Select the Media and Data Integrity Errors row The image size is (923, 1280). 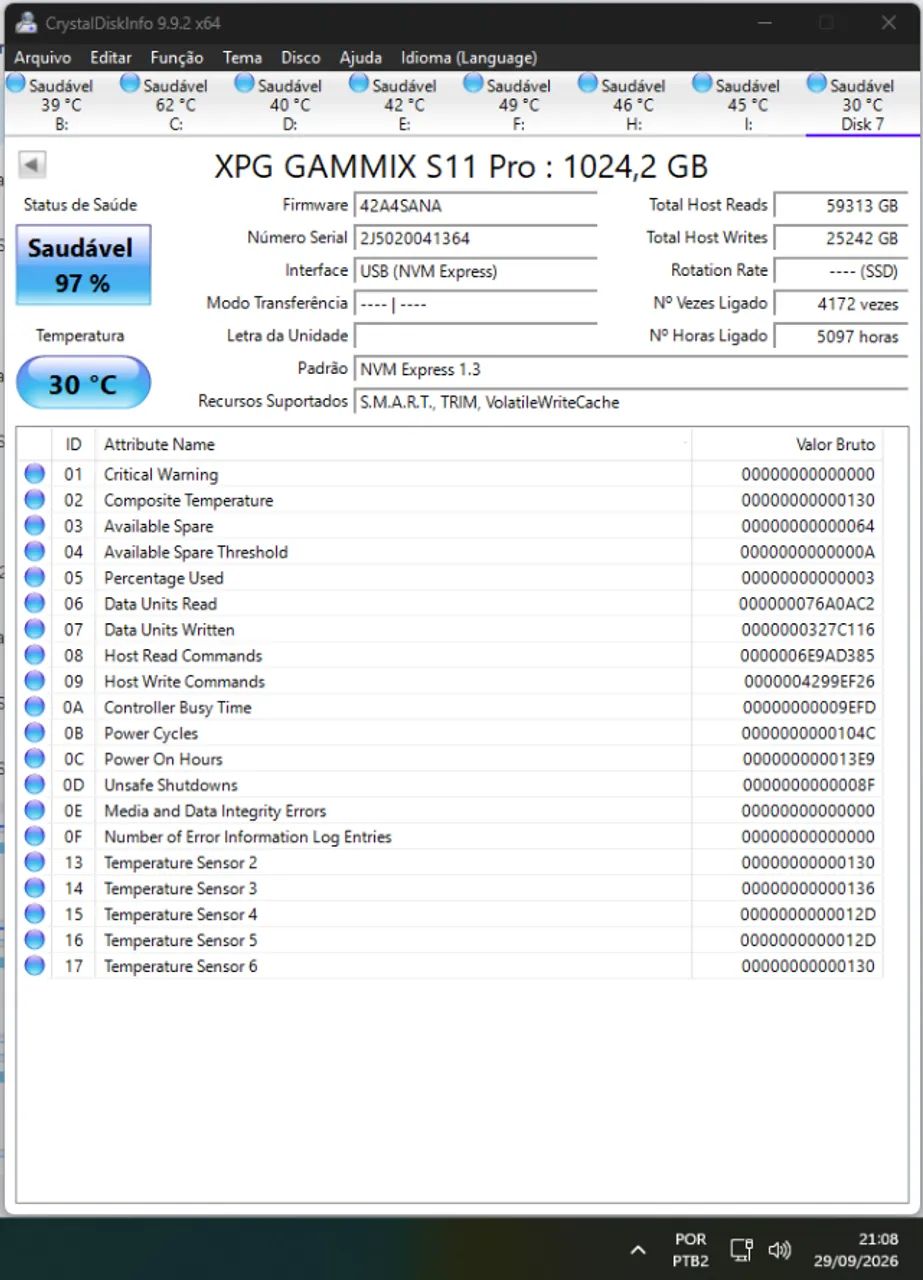(x=450, y=811)
